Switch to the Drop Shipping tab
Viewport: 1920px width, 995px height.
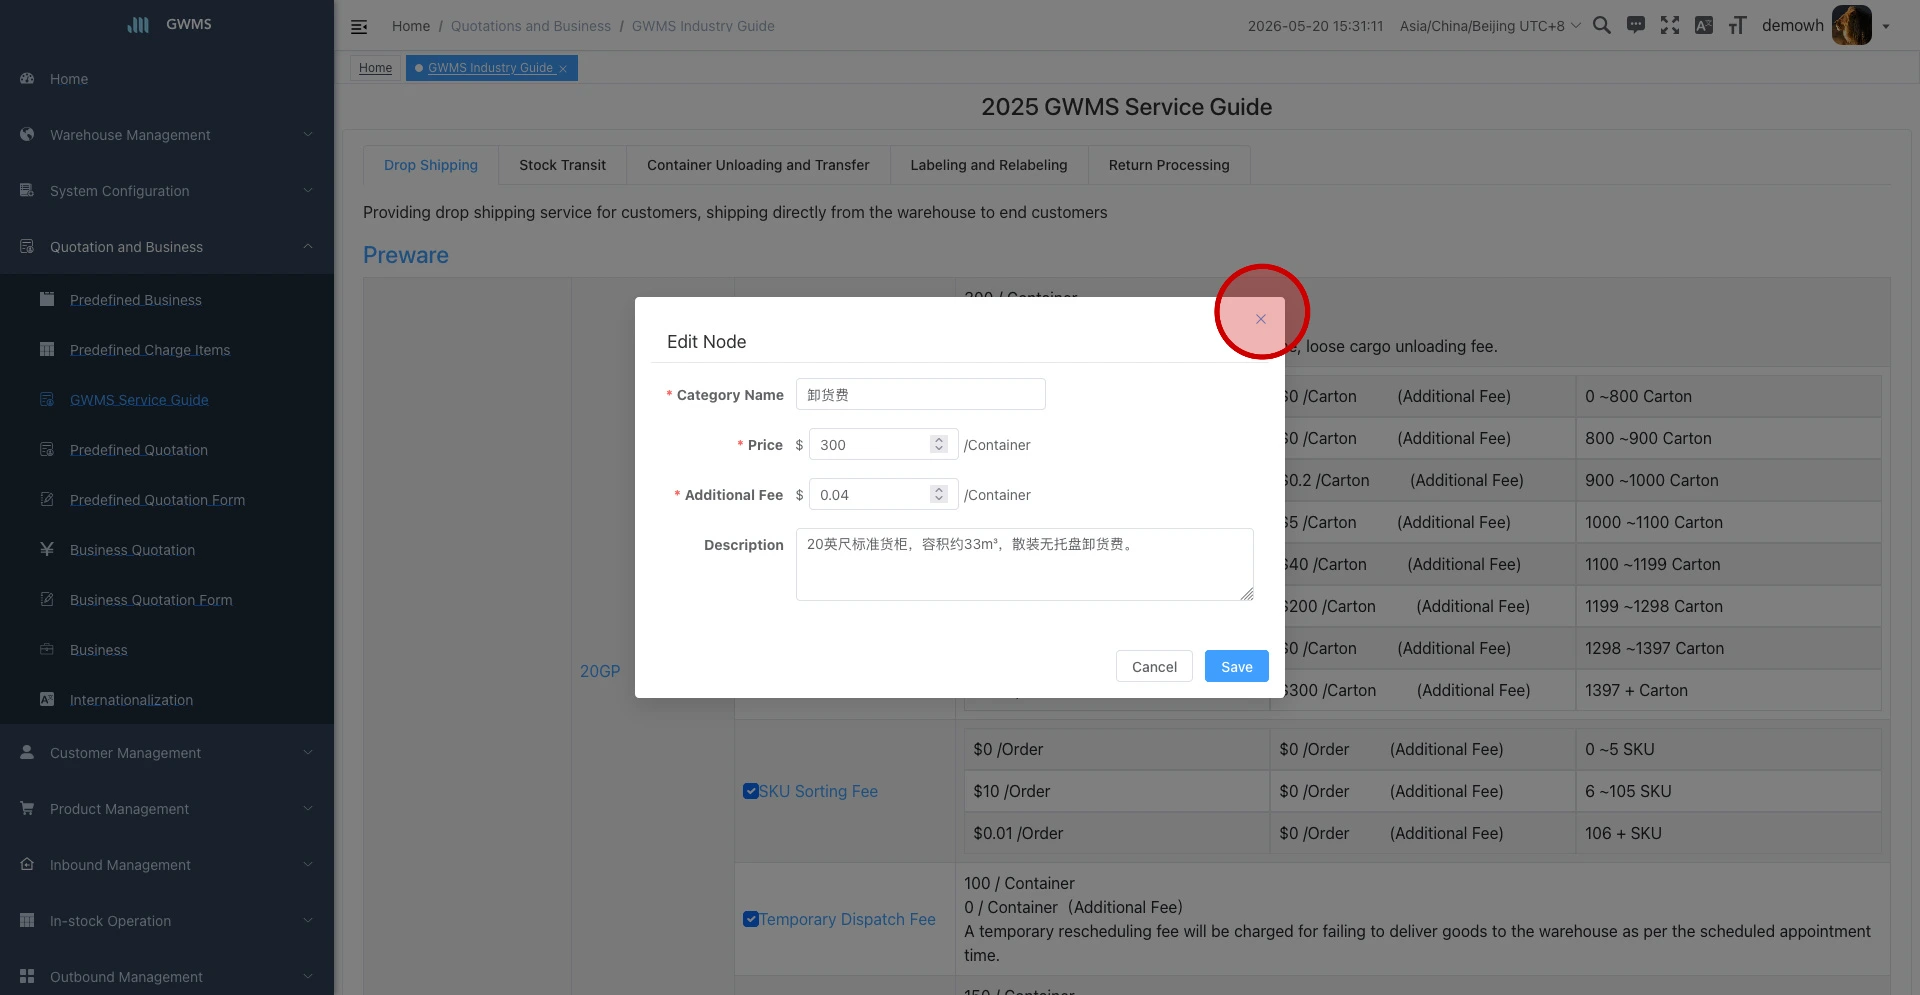[431, 165]
